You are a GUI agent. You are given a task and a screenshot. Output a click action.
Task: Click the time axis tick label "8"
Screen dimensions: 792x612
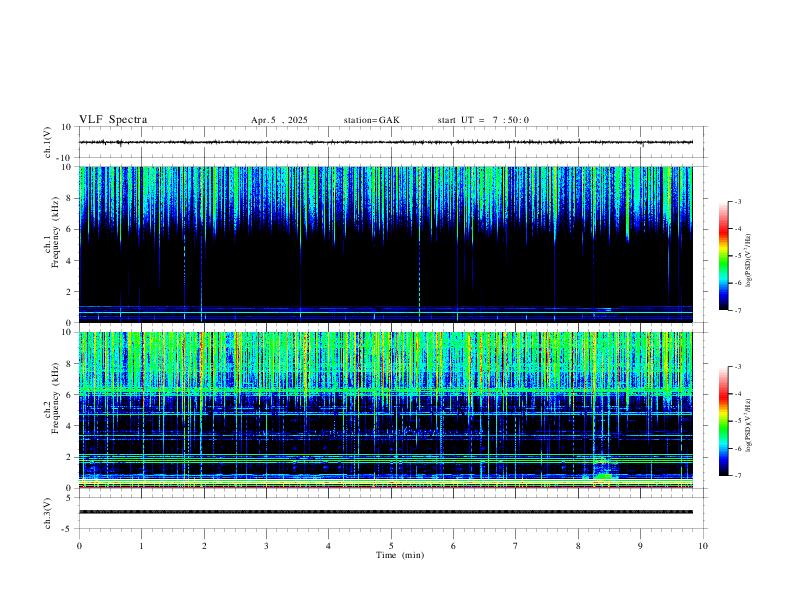click(578, 546)
